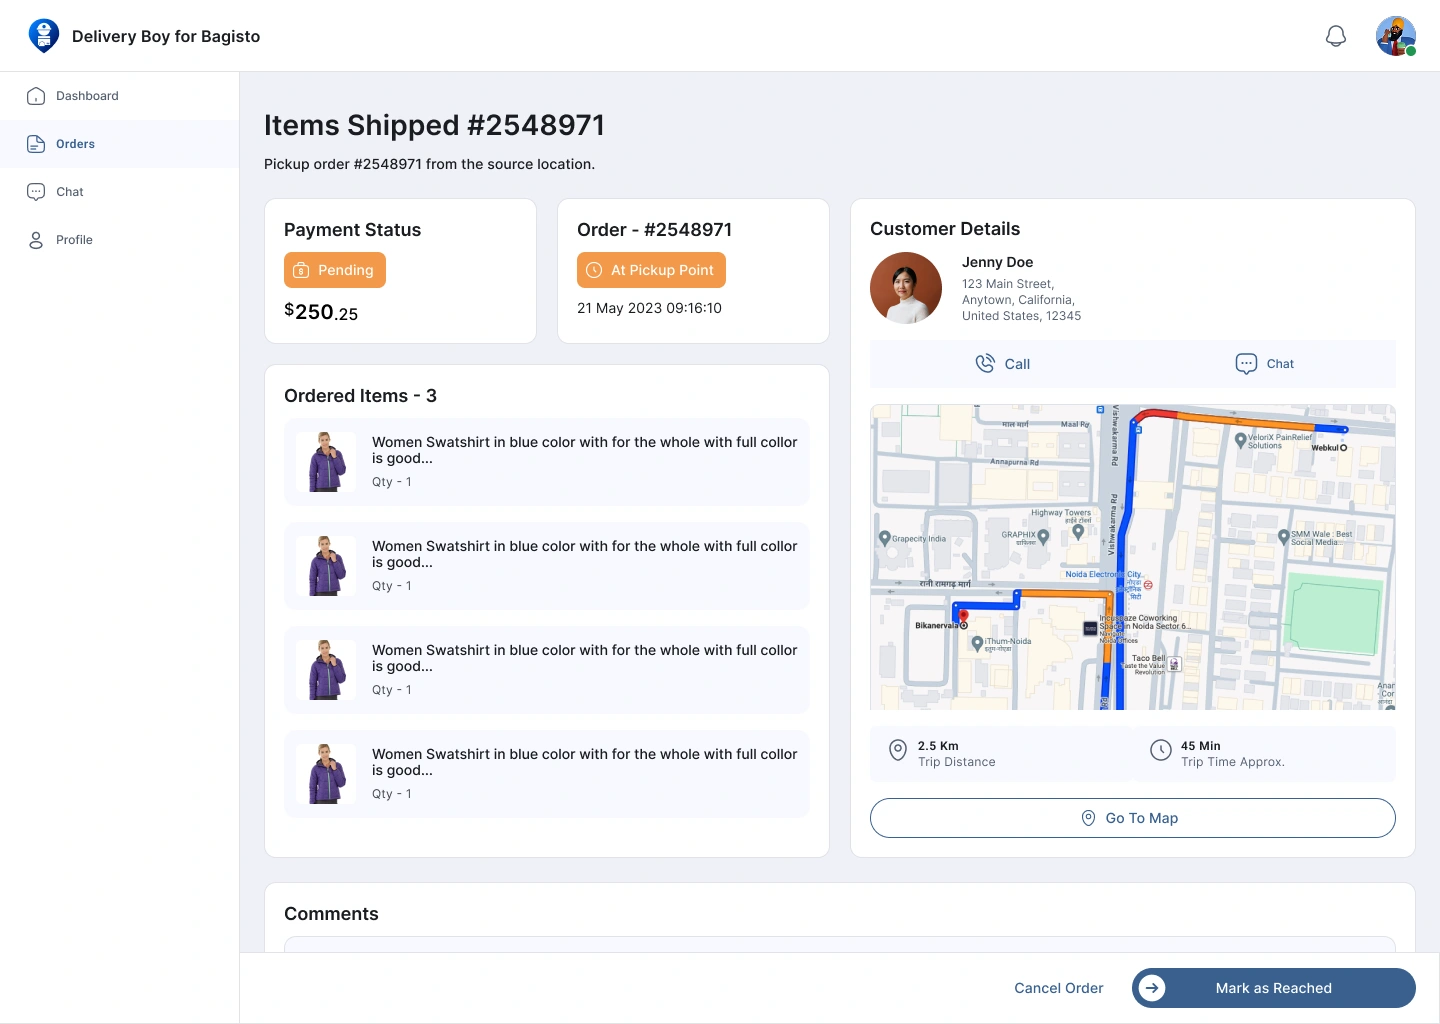
Task: Click the Delivery Boy for Bagisto logo icon
Action: 43,35
